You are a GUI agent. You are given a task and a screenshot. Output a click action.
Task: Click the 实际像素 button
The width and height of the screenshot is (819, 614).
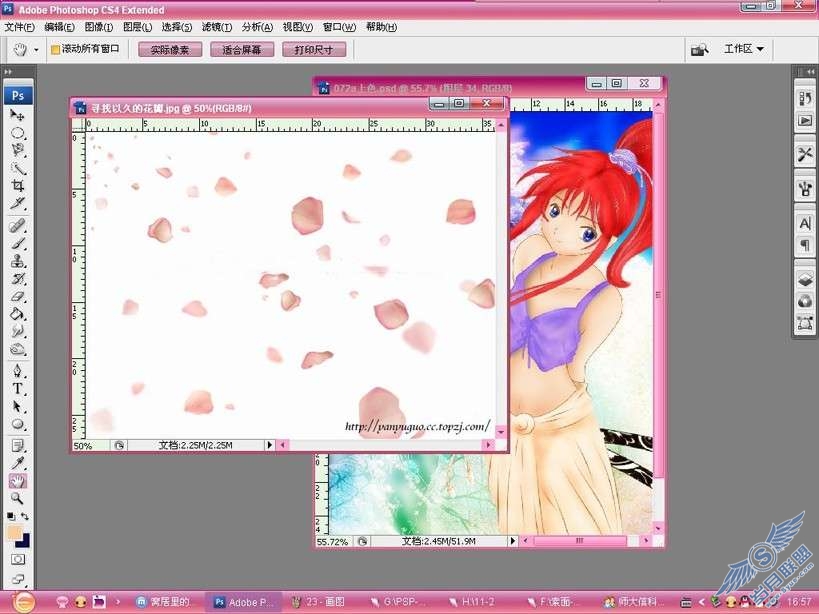(x=170, y=50)
